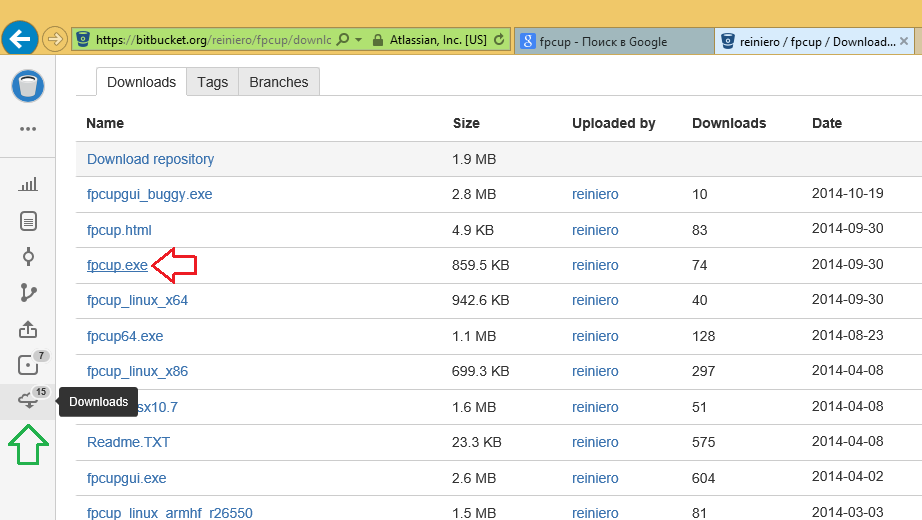Open the Commits icon in sidebar

point(28,257)
